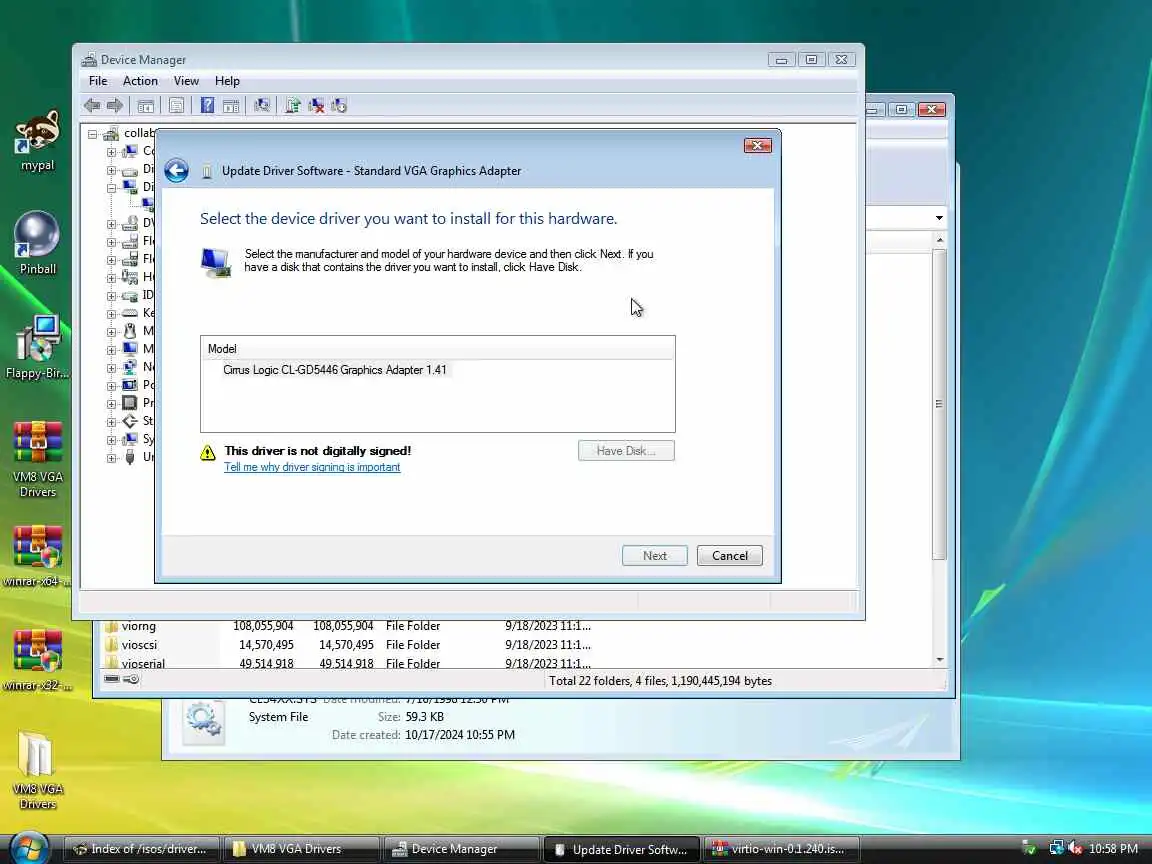
Task: Click the Properties toolbar icon in Device Manager
Action: coord(176,106)
